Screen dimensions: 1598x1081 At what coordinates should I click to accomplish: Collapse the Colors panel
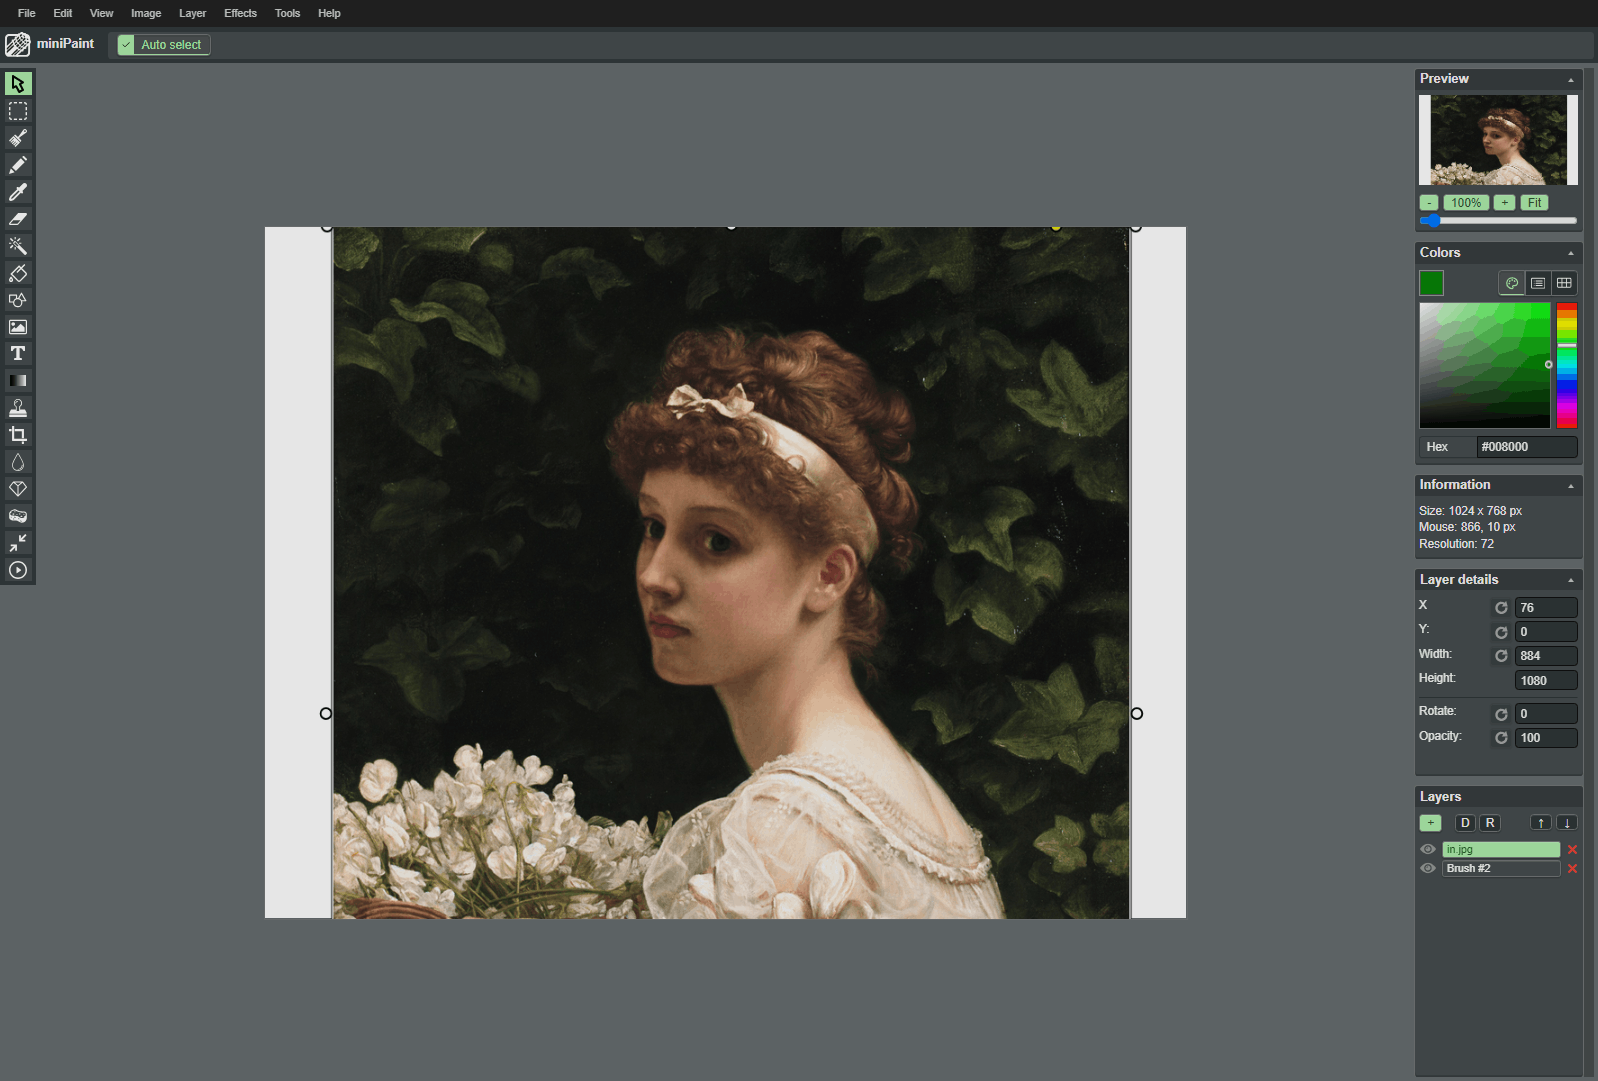[x=1570, y=253]
